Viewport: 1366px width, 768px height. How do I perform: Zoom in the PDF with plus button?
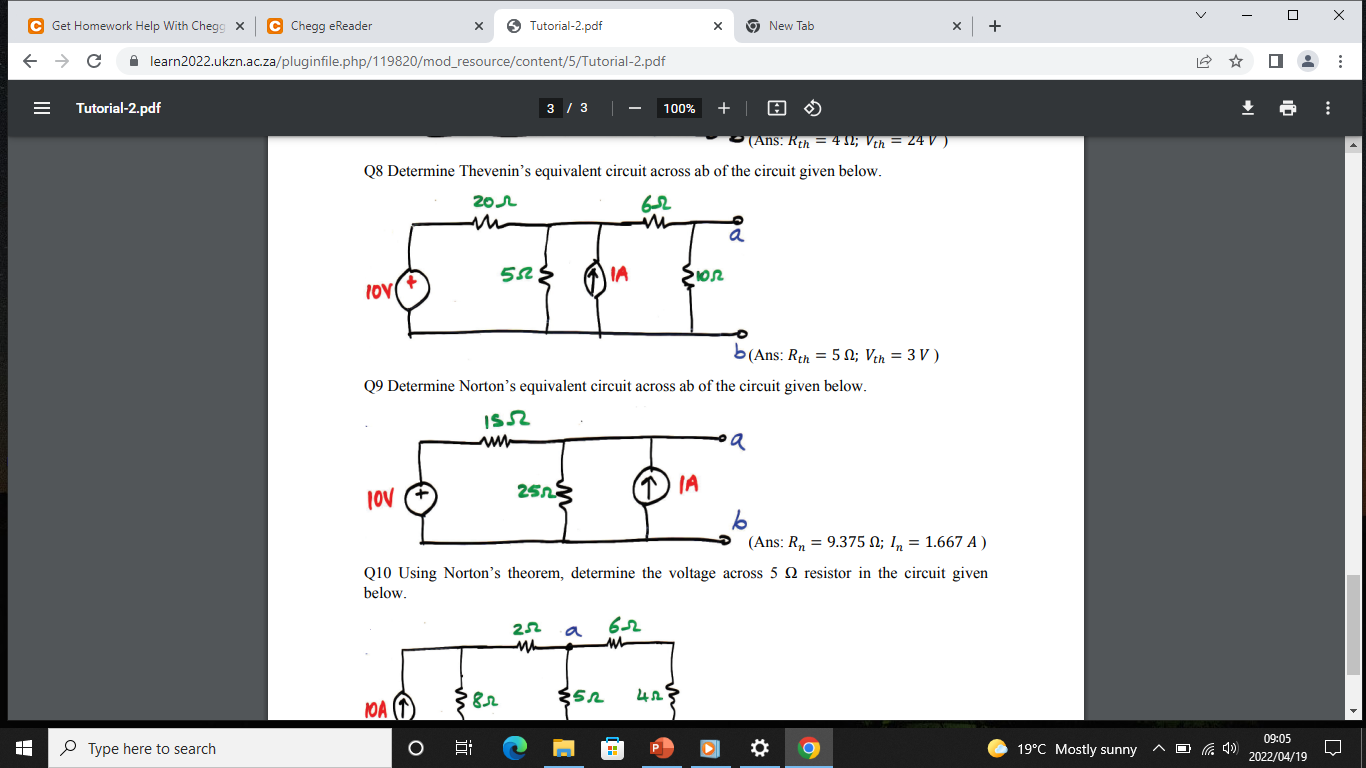pos(724,108)
